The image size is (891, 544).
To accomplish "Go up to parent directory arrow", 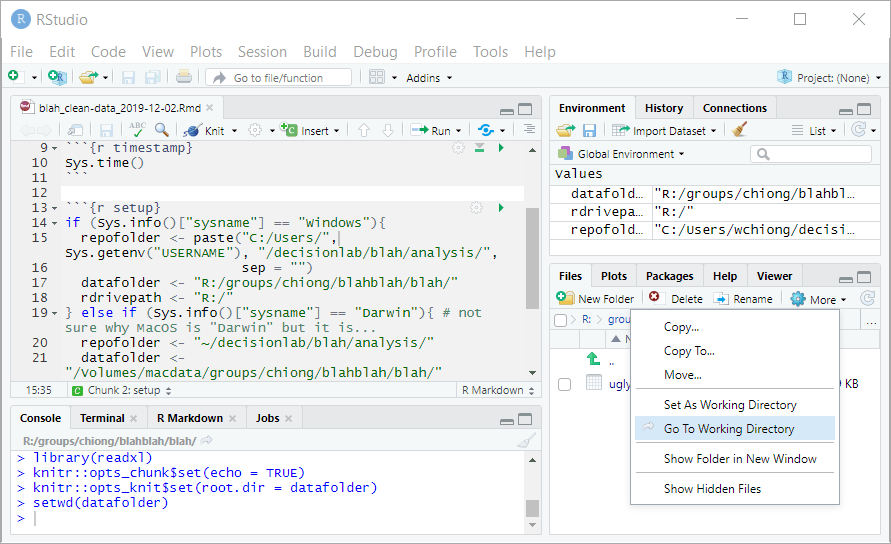I will [593, 359].
